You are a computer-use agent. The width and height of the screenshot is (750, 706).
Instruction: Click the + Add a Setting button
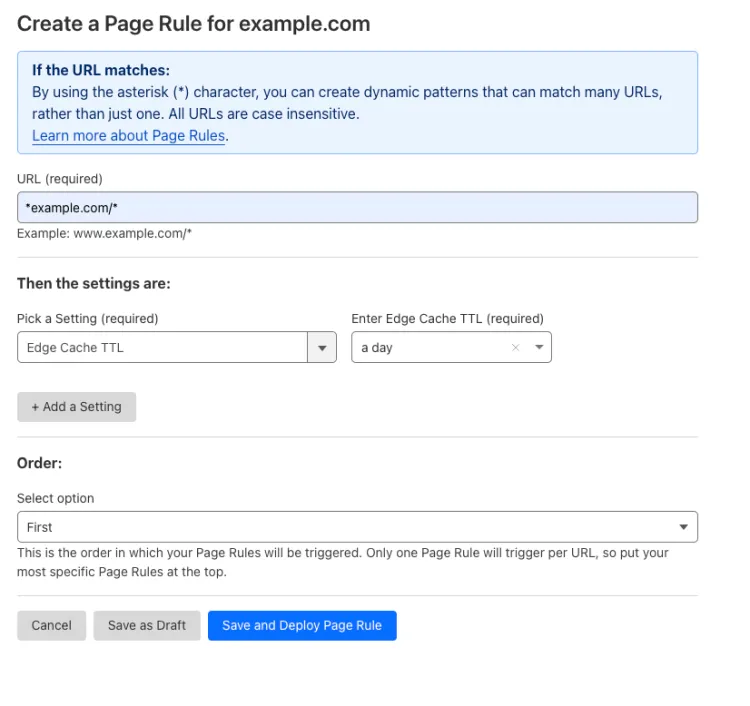tap(76, 407)
